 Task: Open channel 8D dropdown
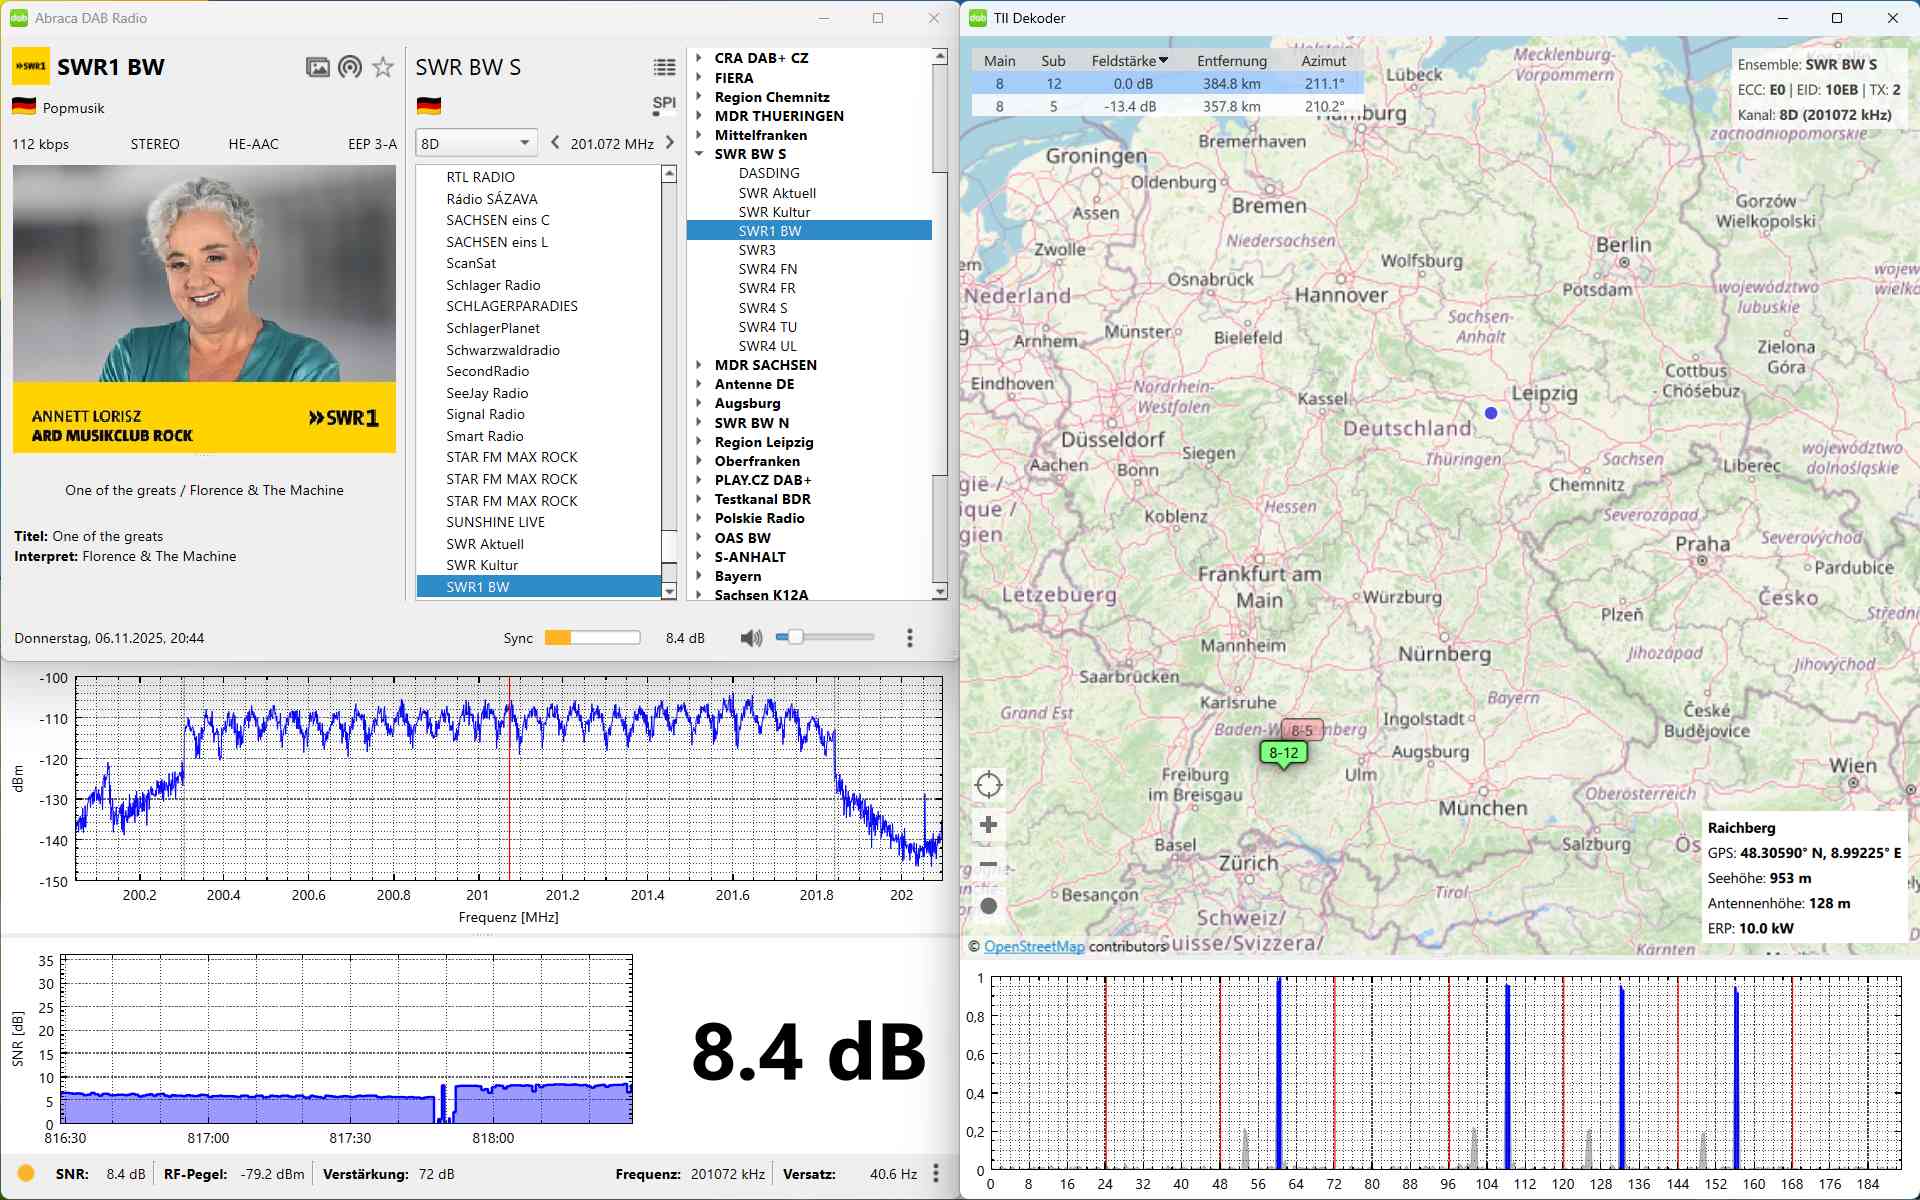(476, 143)
